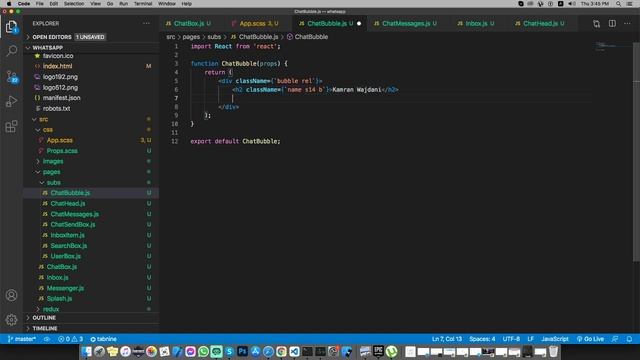Image resolution: width=640 pixels, height=360 pixels.
Task: Open uTorrent from the Dock
Action: (391, 351)
